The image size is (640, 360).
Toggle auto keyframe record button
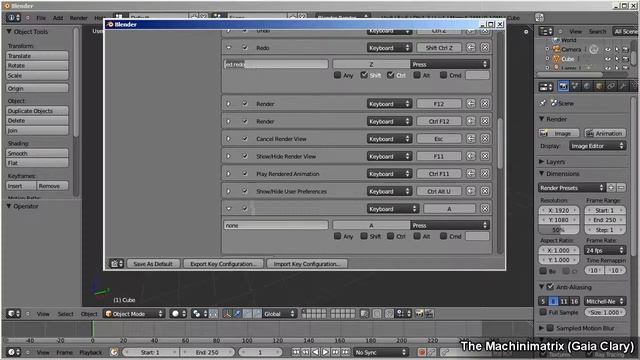pos(422,352)
